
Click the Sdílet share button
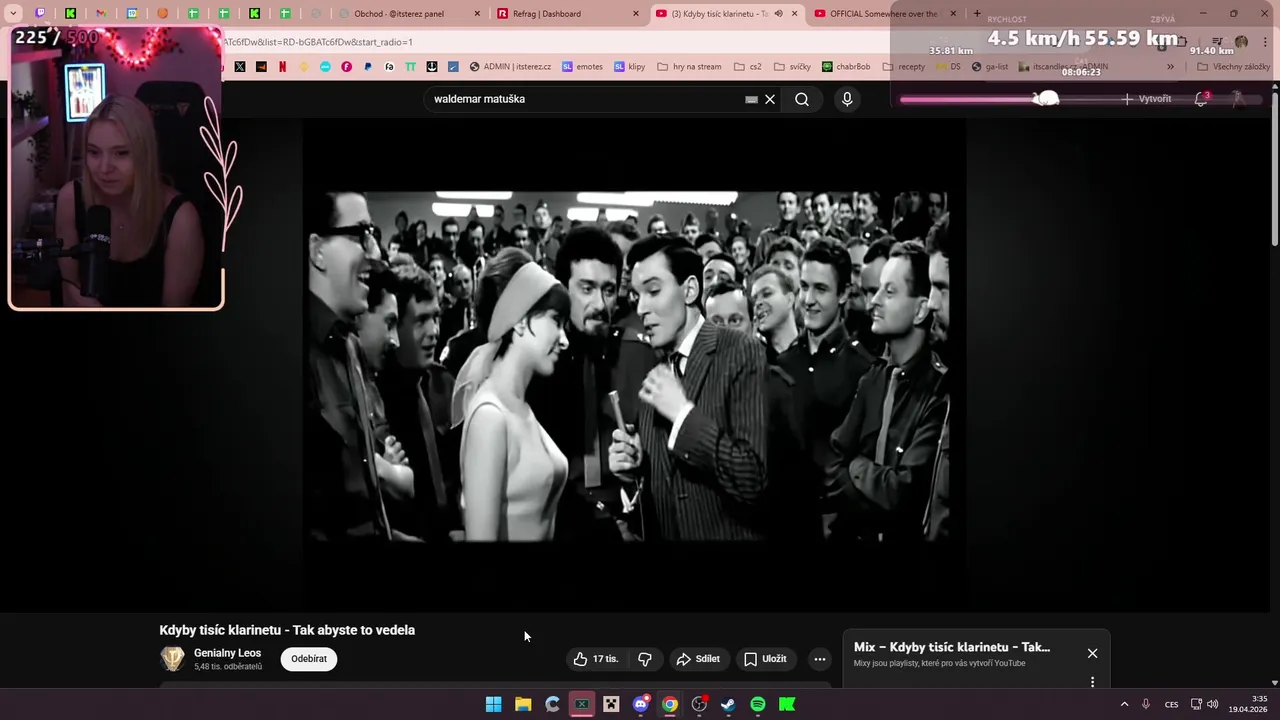(x=698, y=659)
